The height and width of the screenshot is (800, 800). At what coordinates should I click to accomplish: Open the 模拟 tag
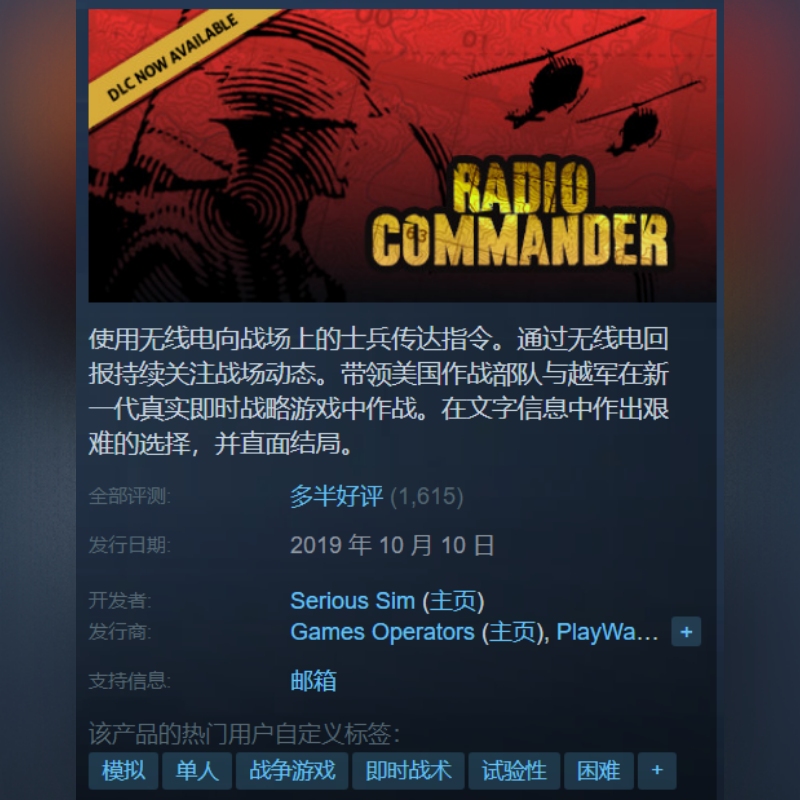coord(123,770)
